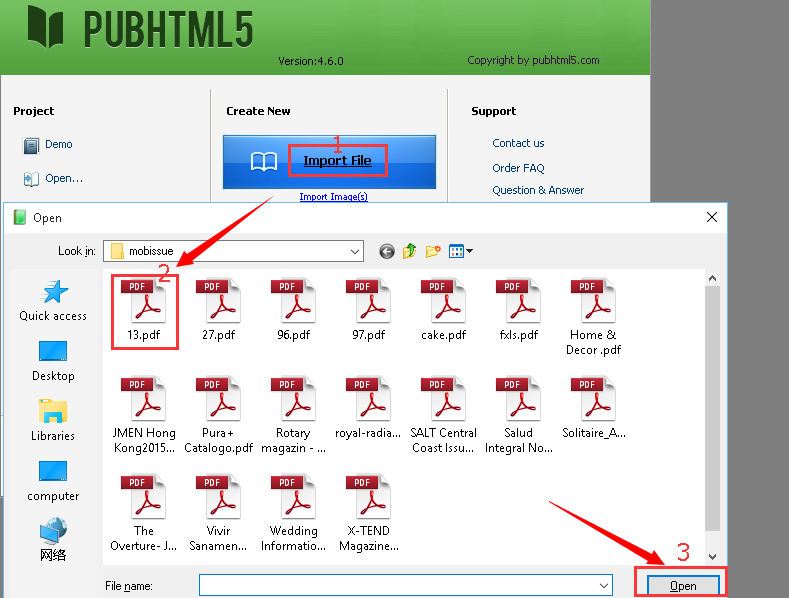Select the Wedding Informatio PDF icon

(293, 496)
